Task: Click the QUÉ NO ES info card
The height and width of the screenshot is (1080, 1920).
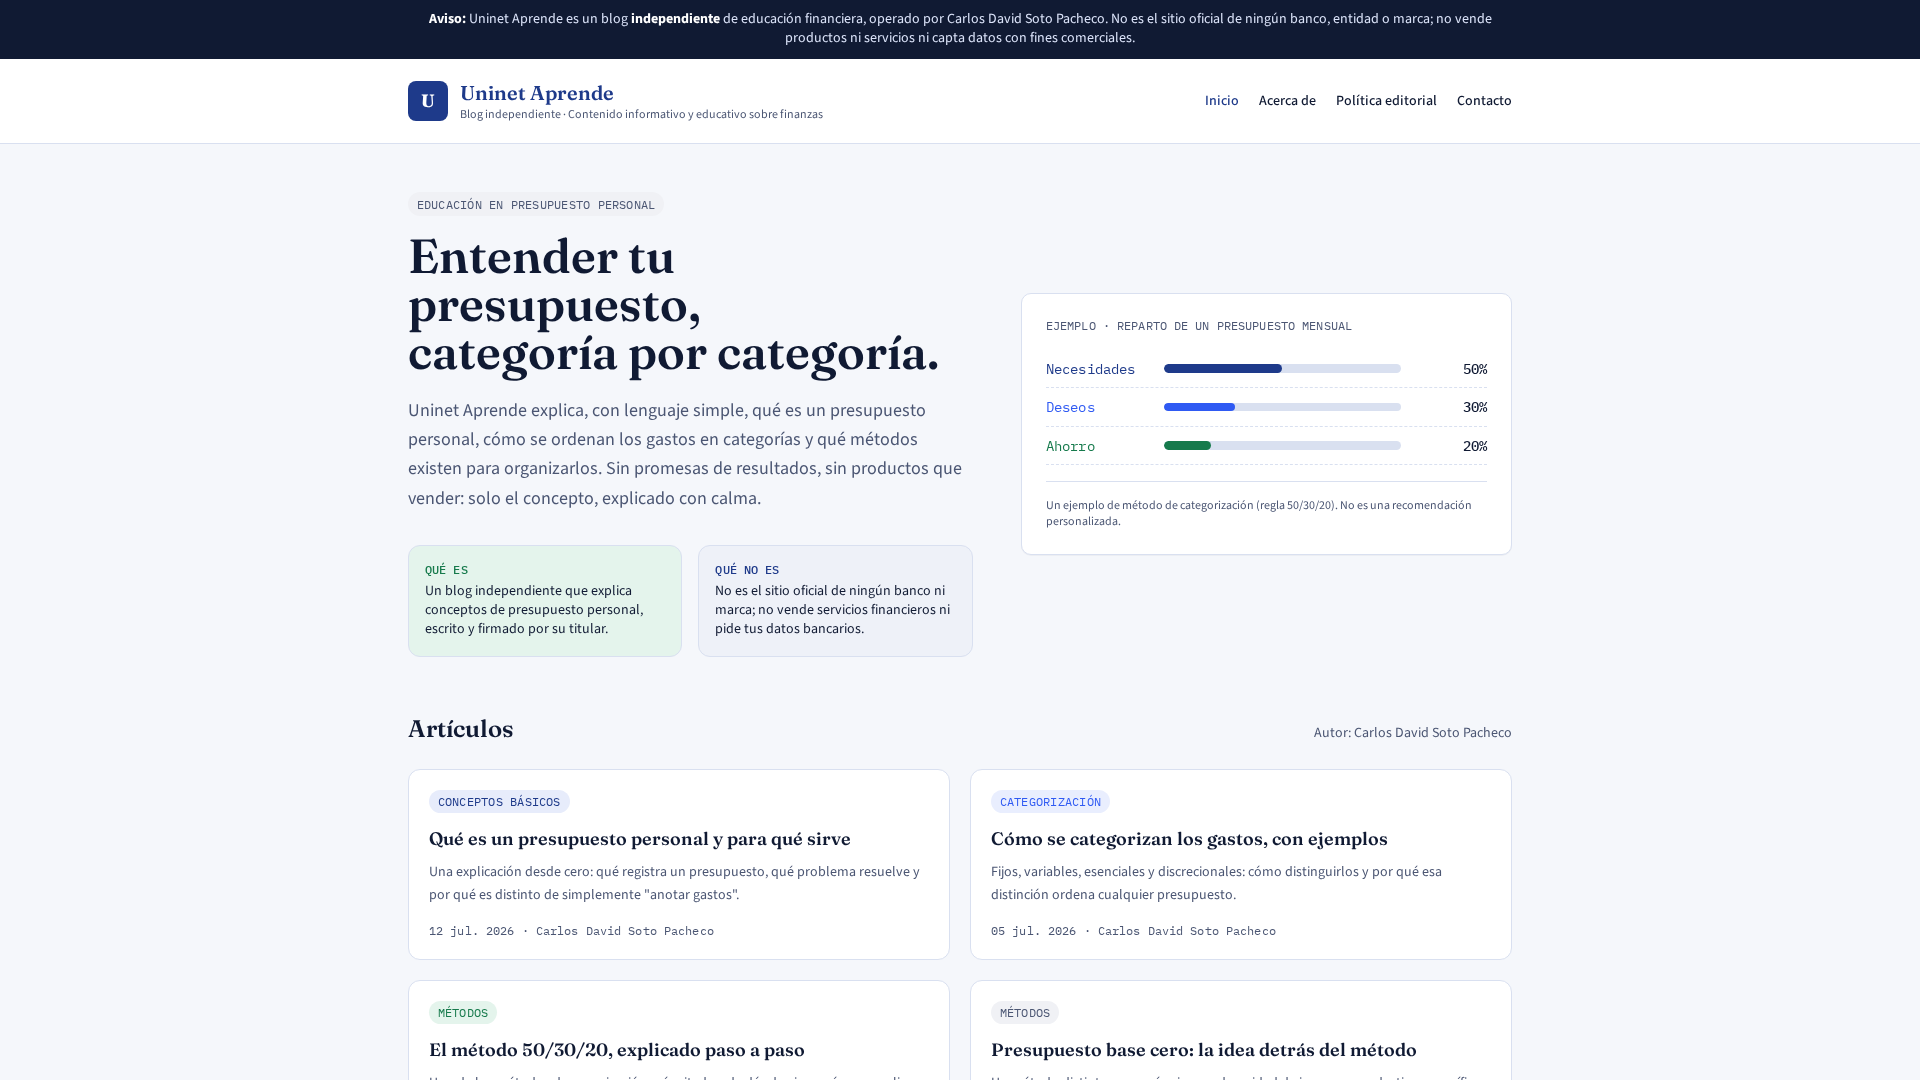Action: pos(835,601)
